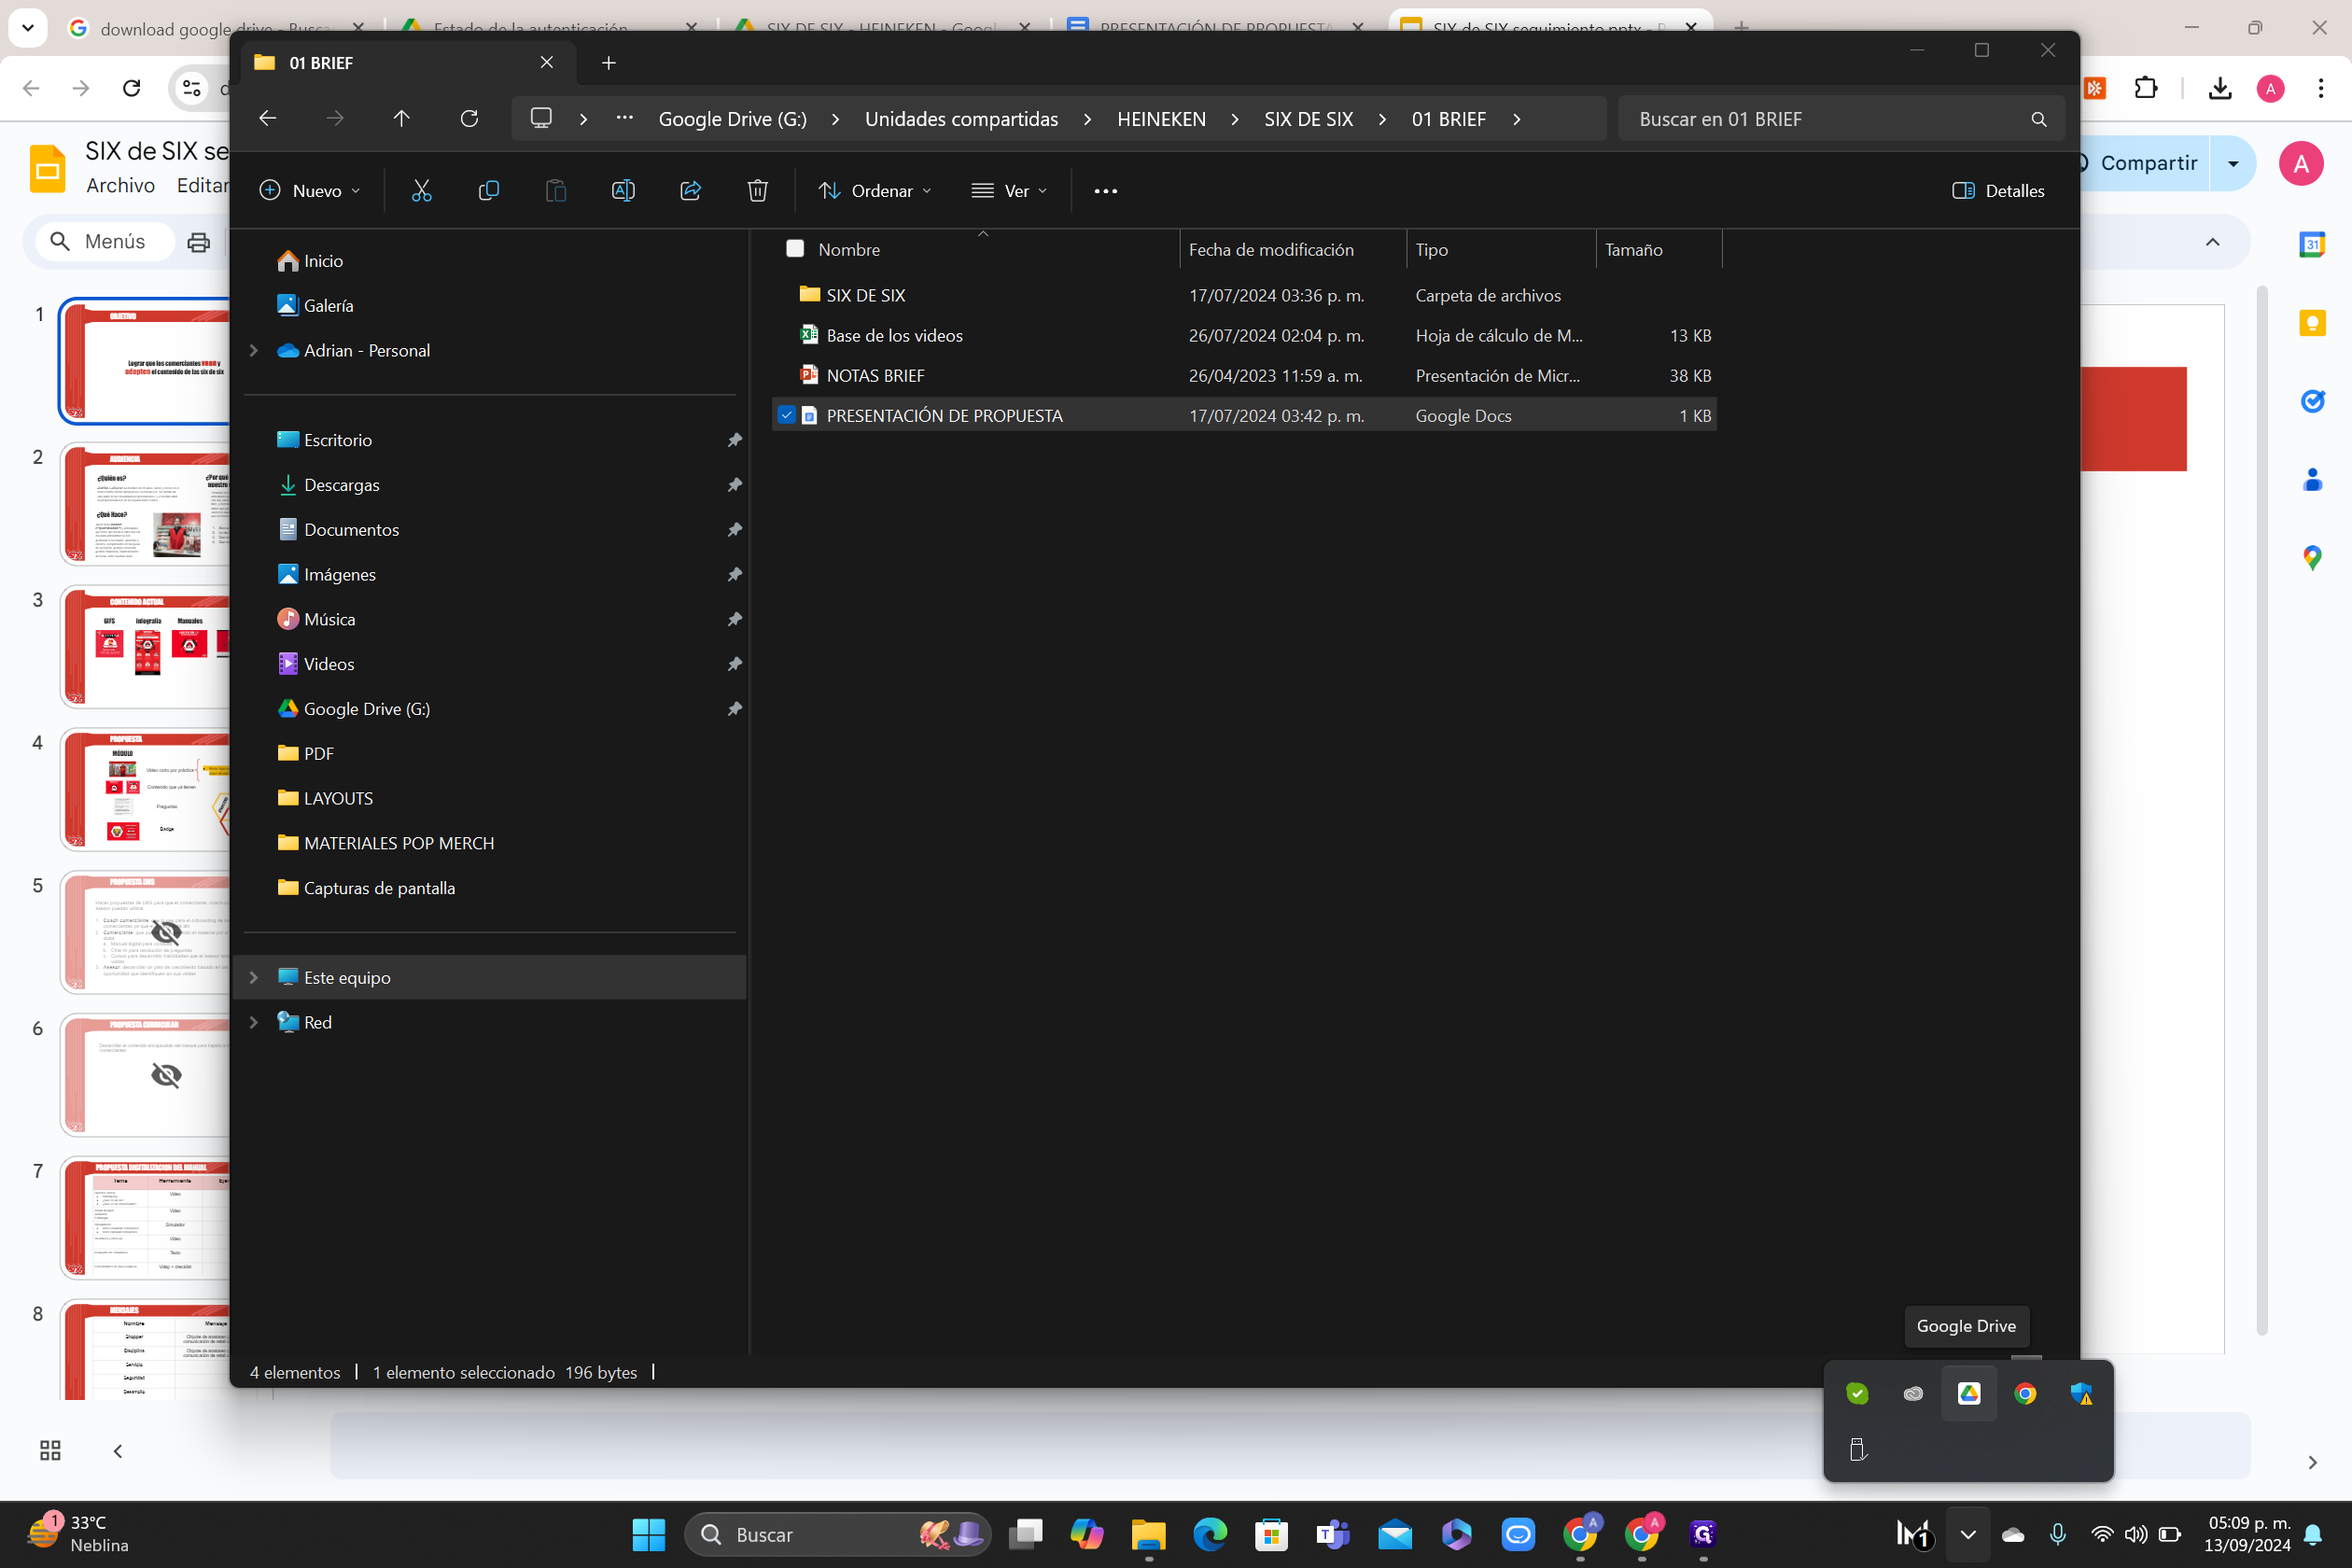Sort by the Tamaño column header

tap(1659, 249)
